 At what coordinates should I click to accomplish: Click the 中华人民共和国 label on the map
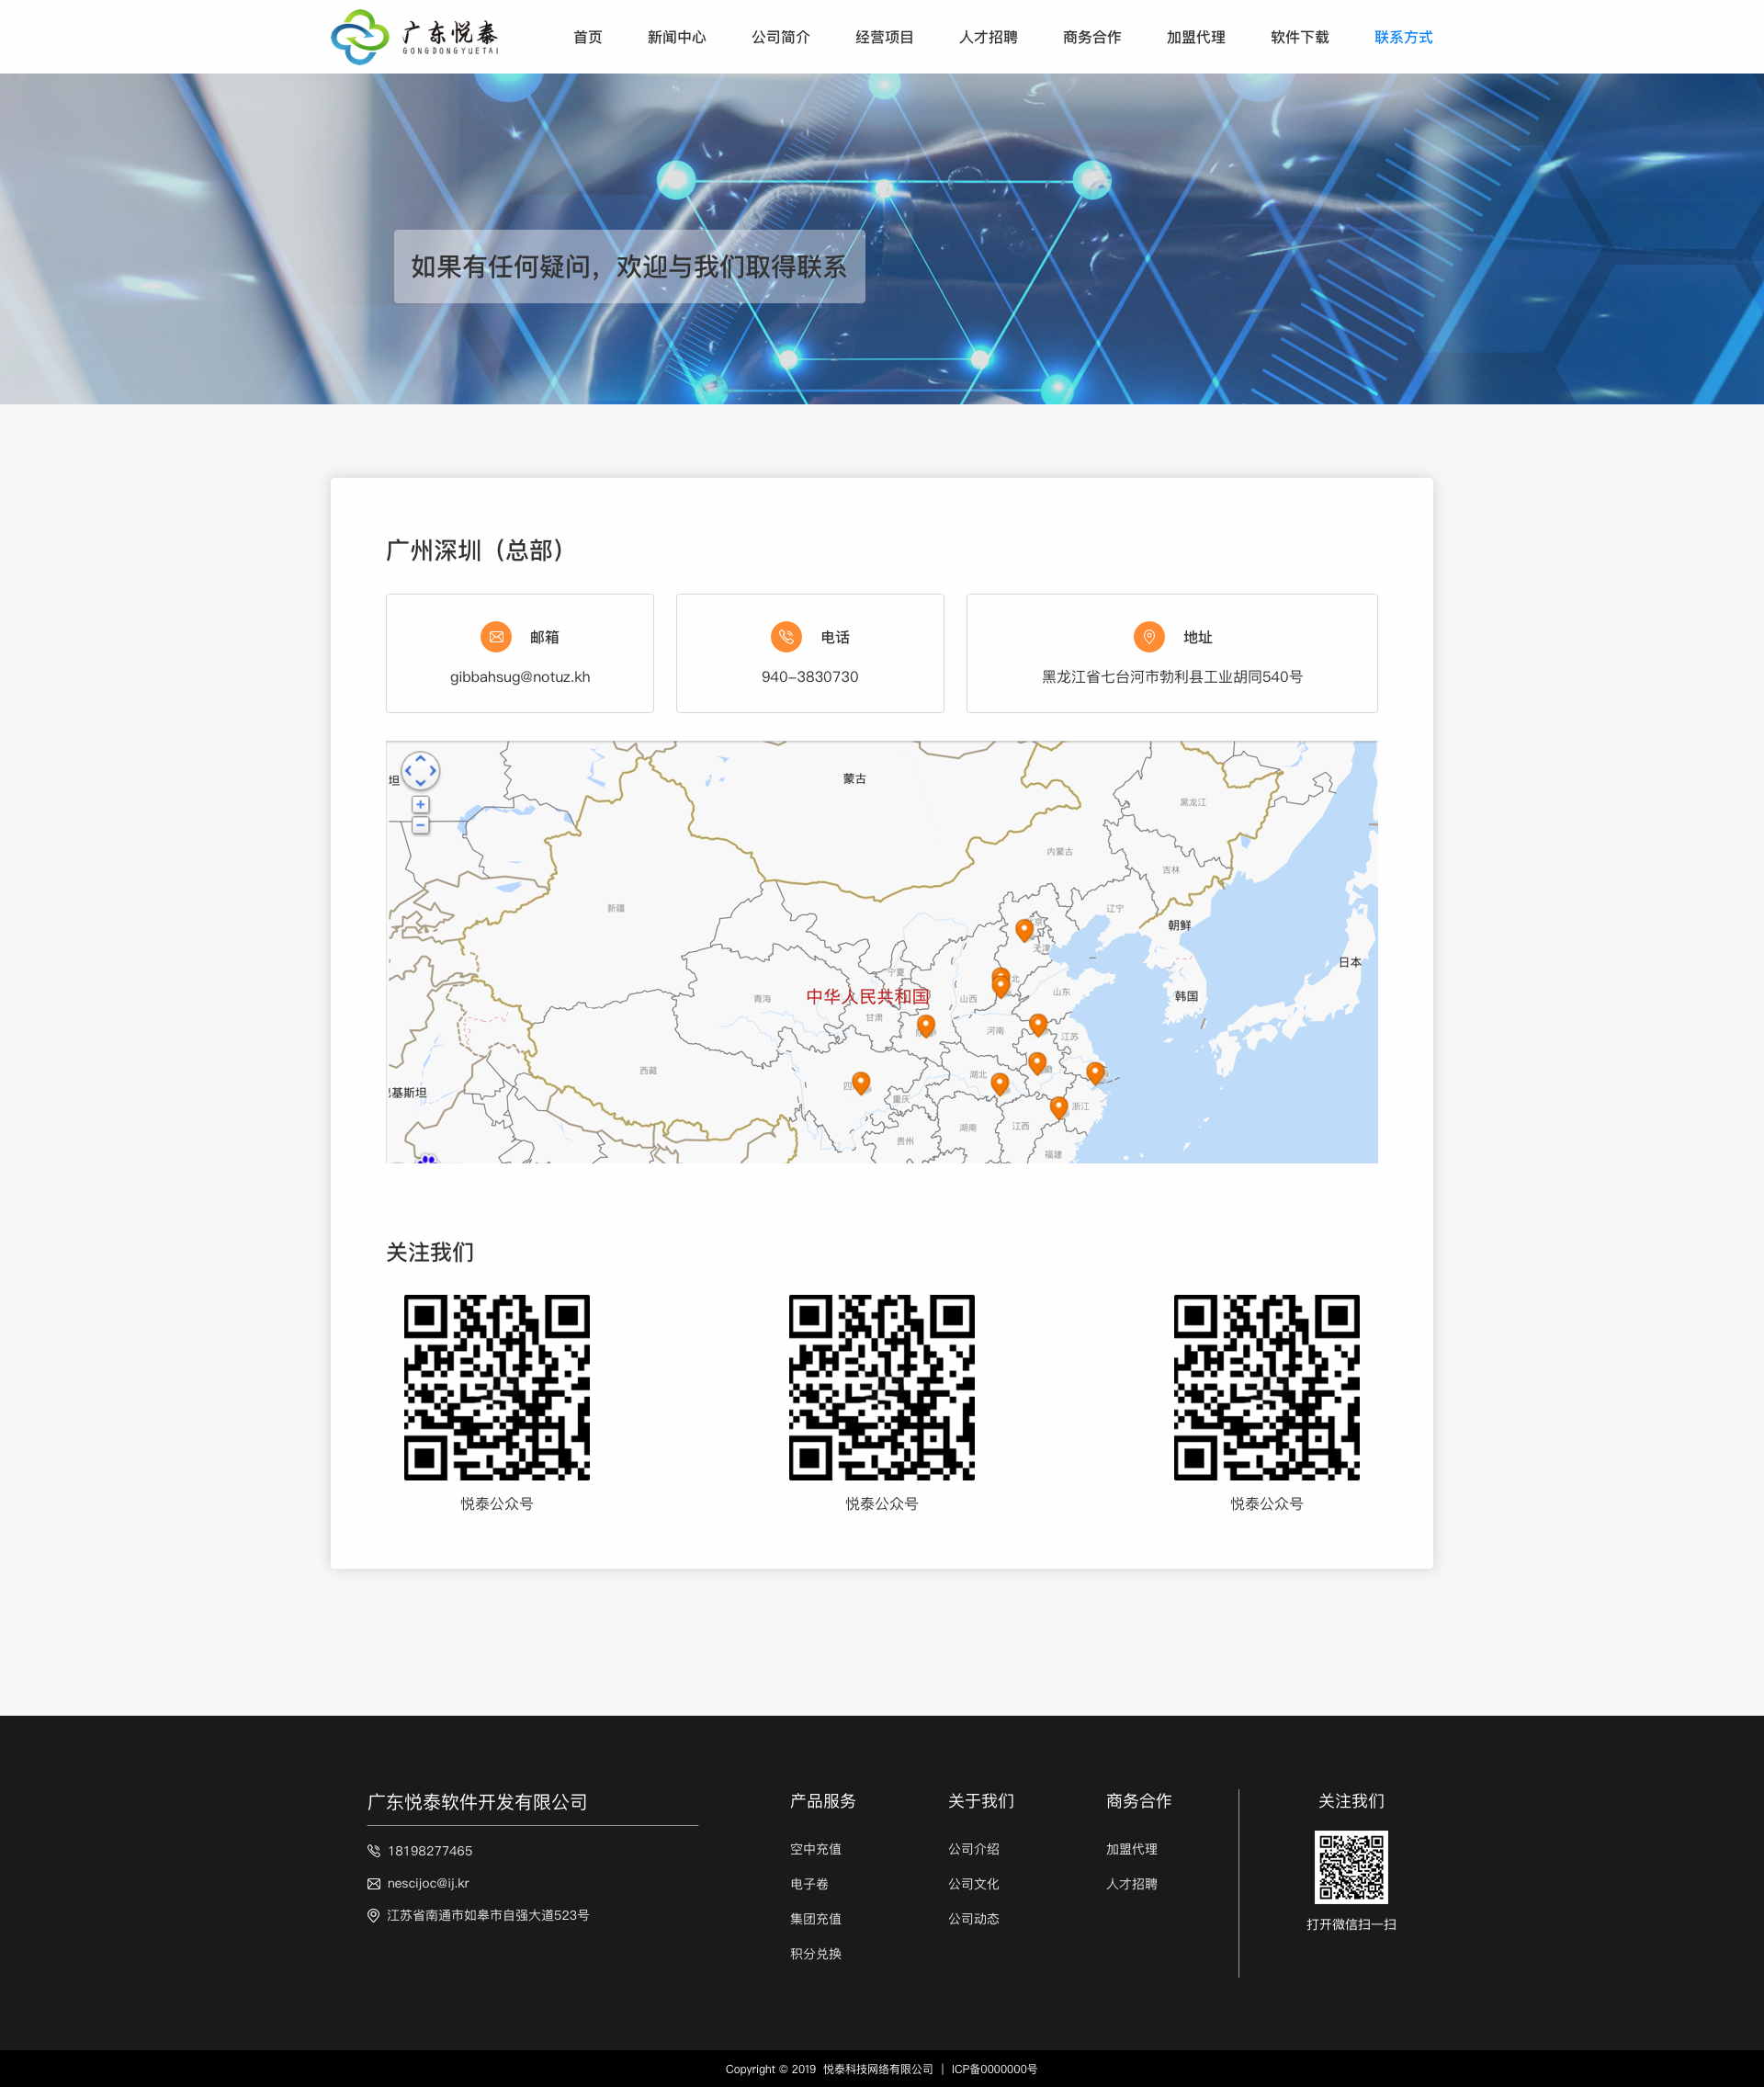tap(867, 996)
